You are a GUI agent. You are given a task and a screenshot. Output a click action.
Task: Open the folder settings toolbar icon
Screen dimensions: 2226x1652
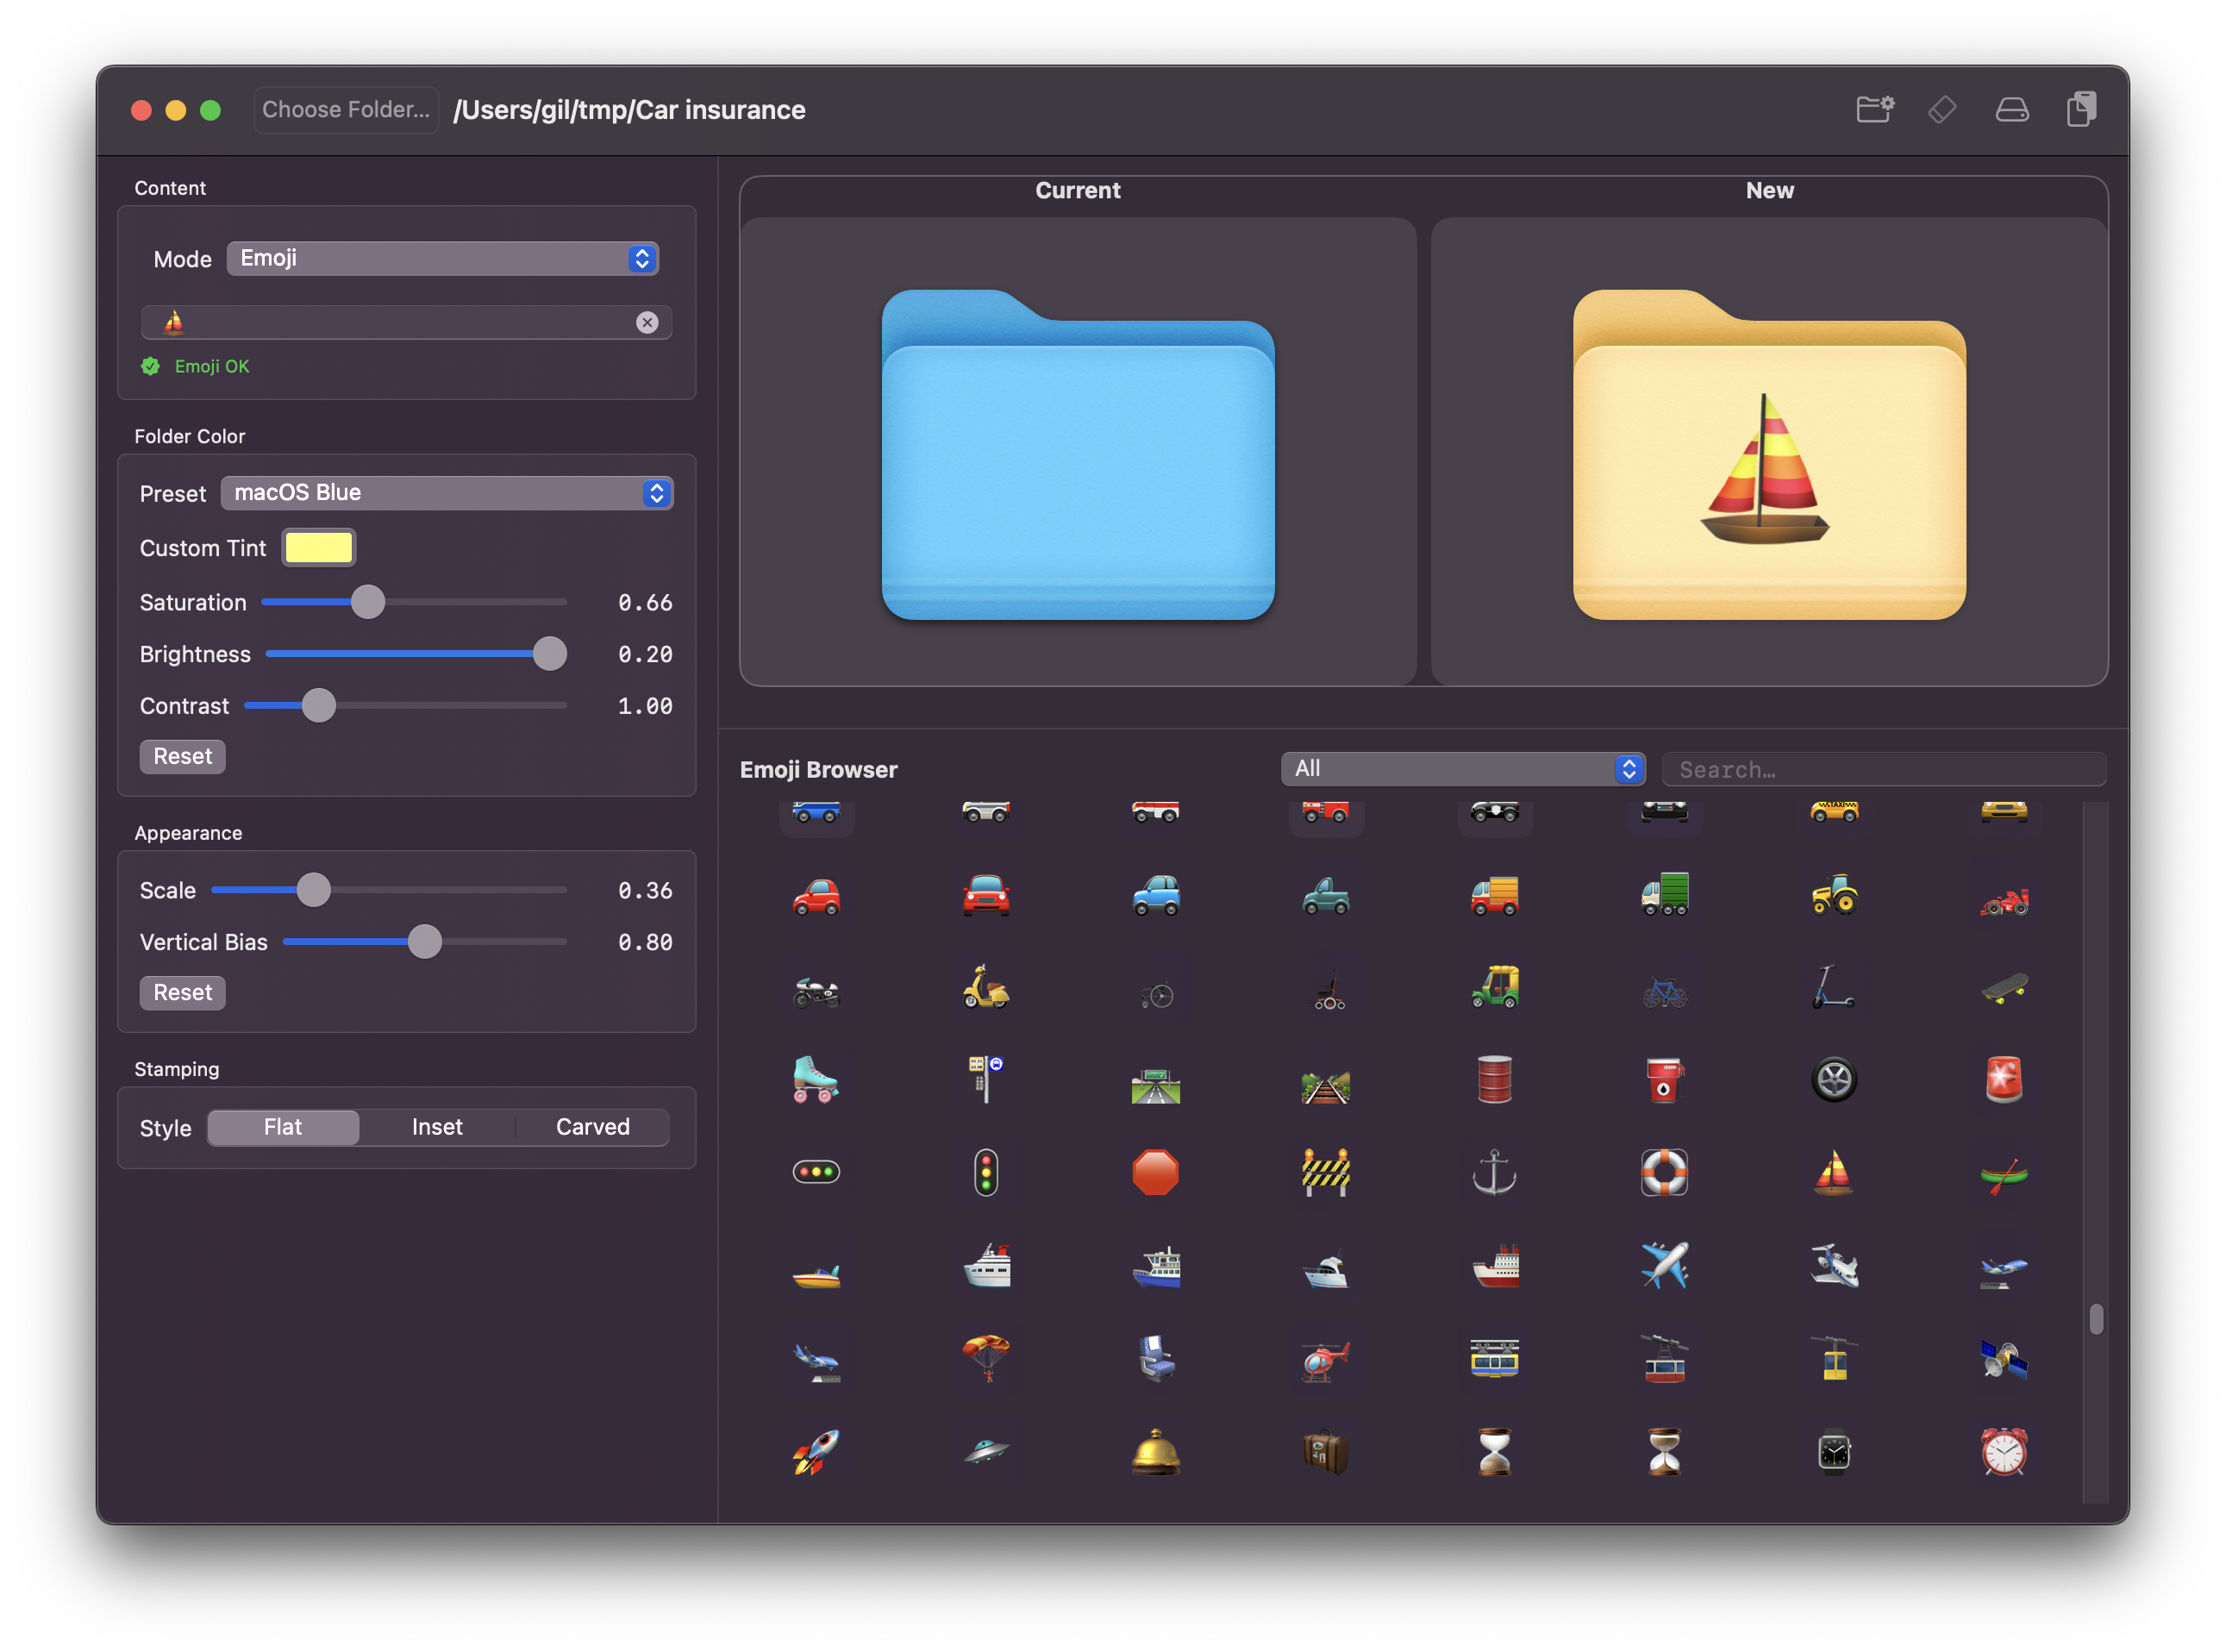point(1875,110)
